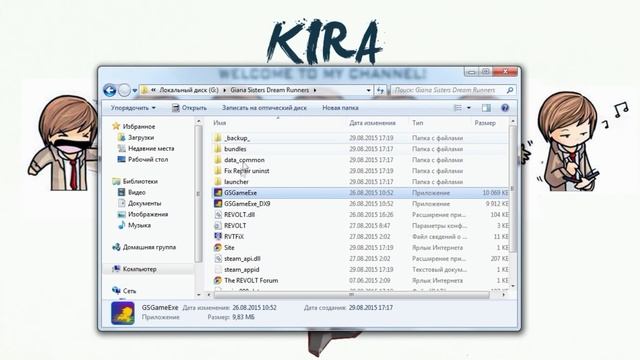
Task: Toggle the preview pane button
Action: point(486,108)
